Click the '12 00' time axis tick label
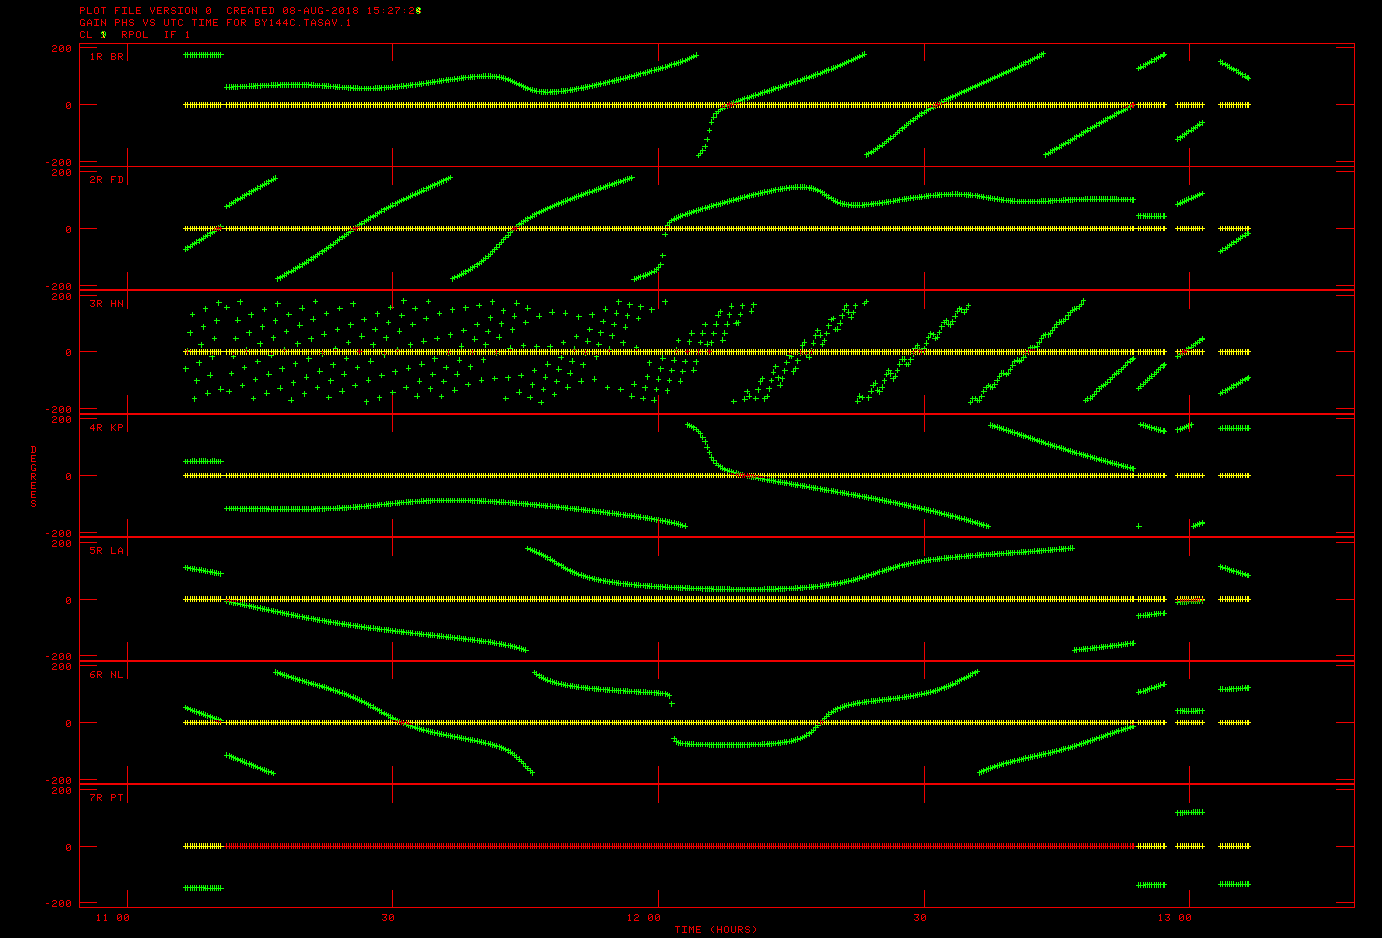Screen dimensions: 1382x938 tap(644, 918)
